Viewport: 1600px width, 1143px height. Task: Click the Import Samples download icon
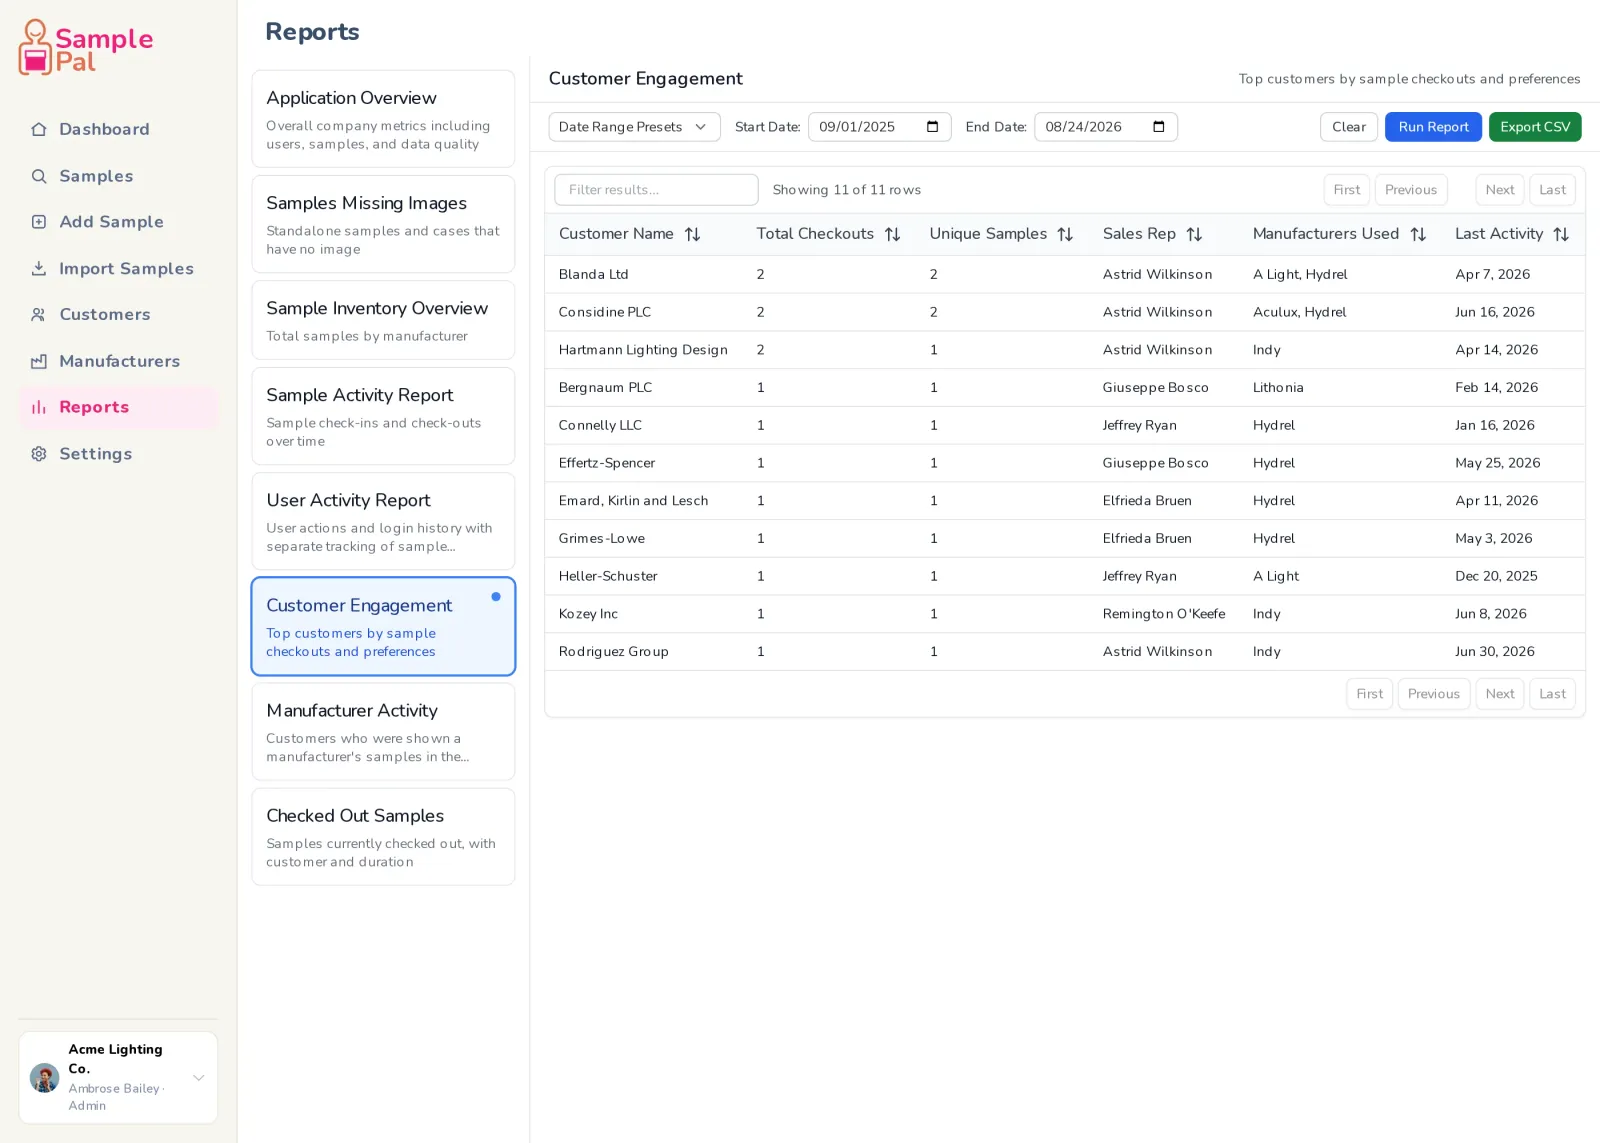(39, 268)
